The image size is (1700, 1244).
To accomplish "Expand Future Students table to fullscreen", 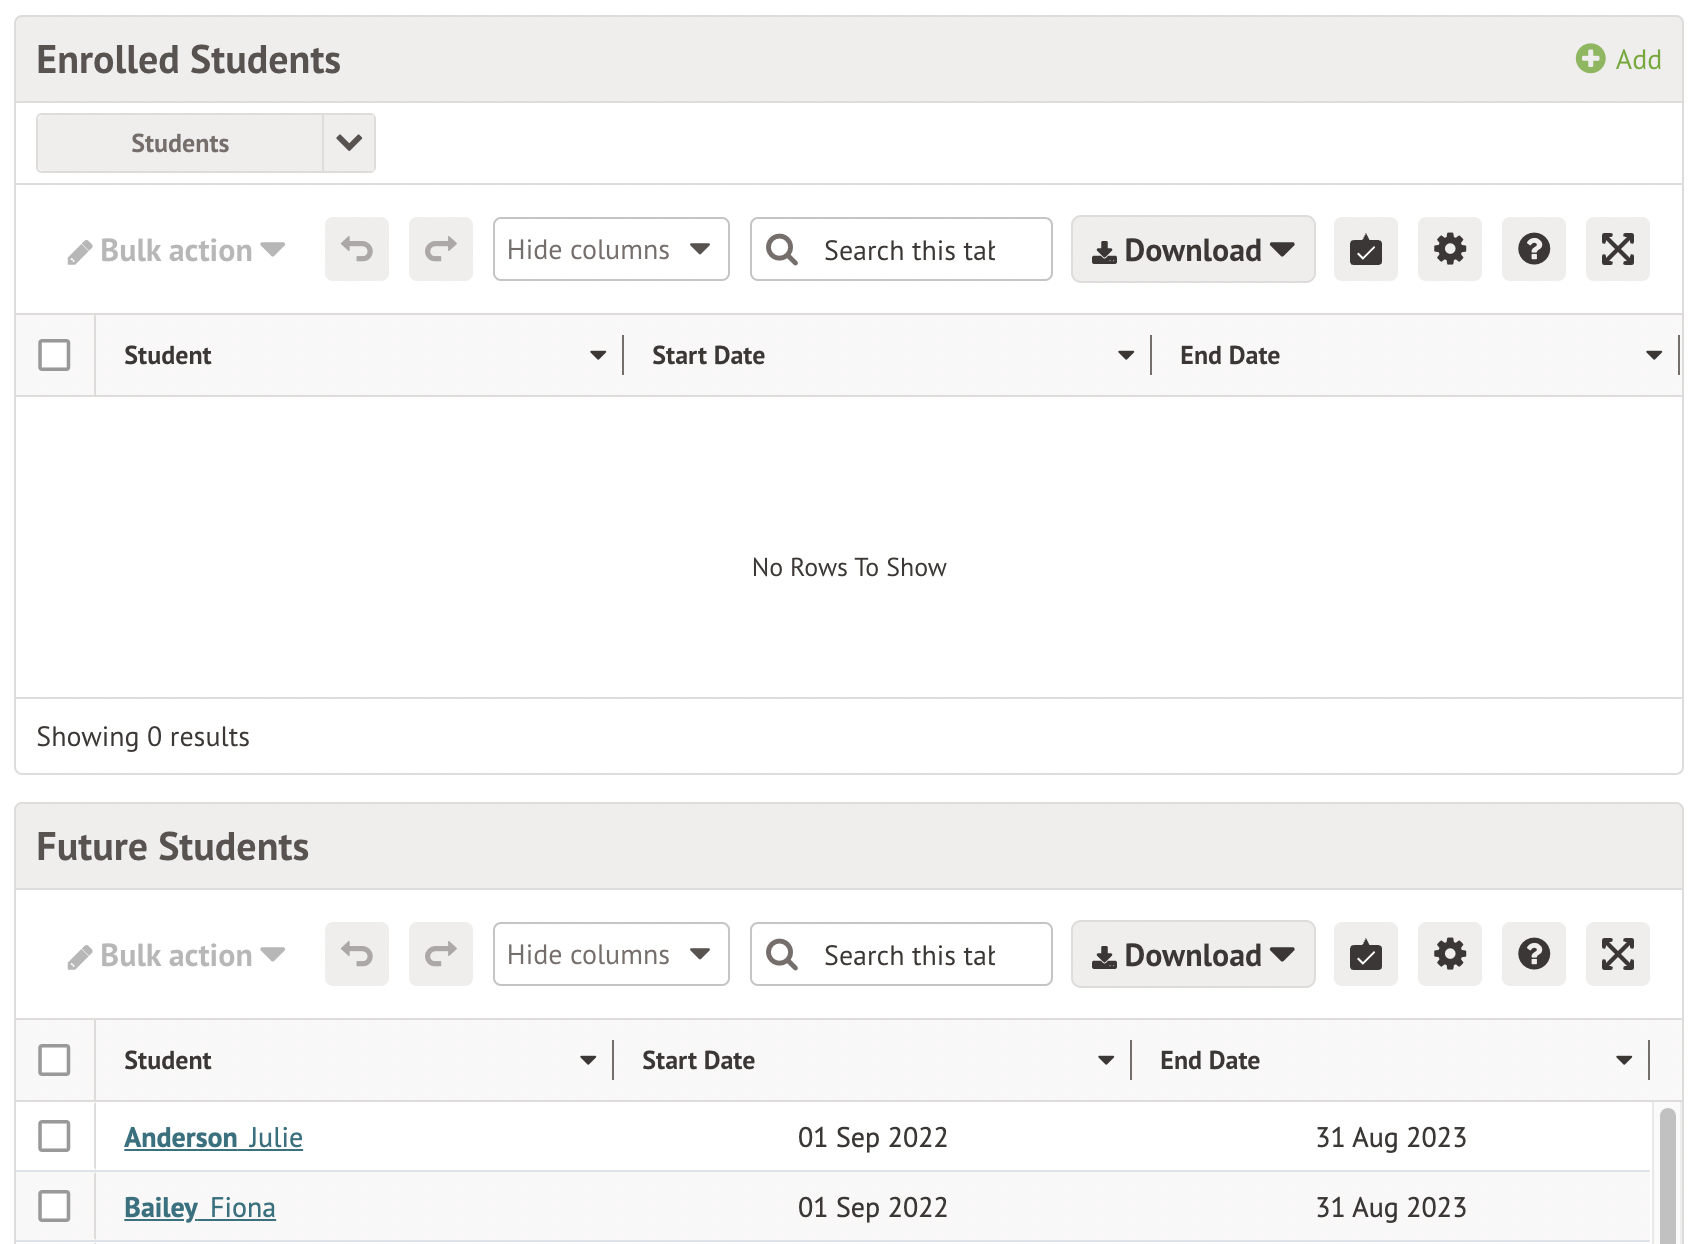I will click(x=1617, y=954).
